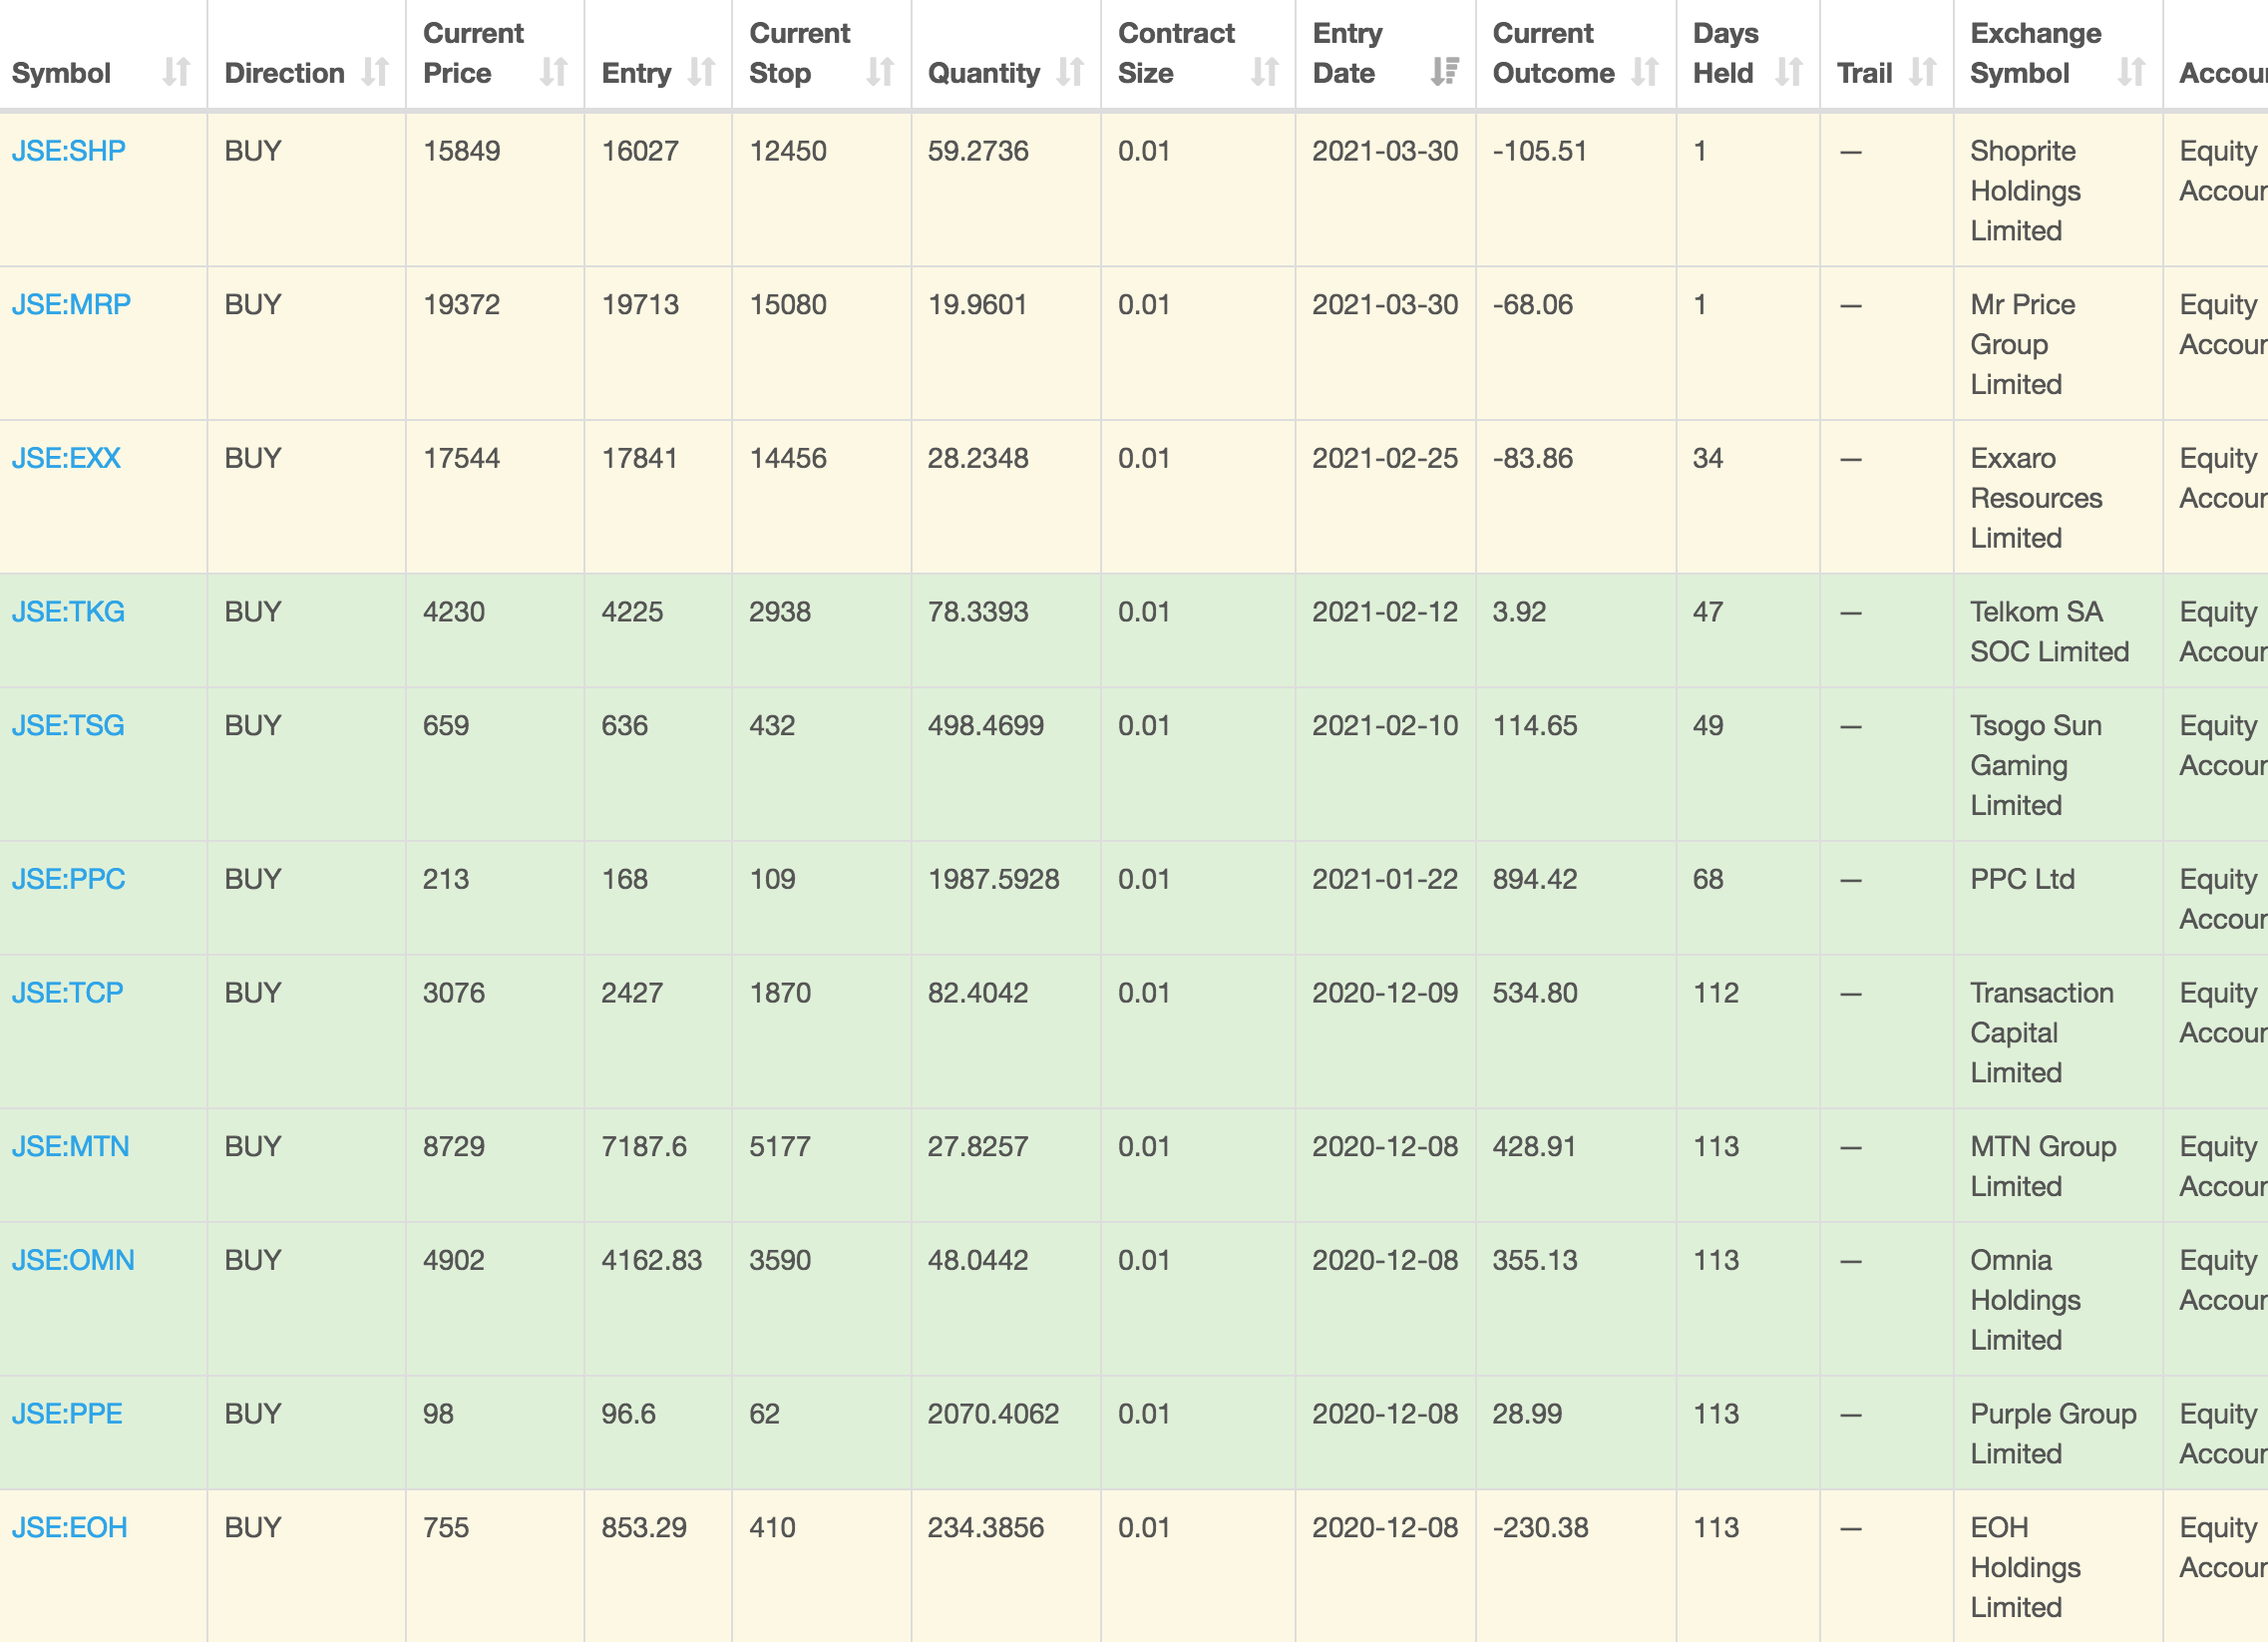Open the JSE:EOH symbol link
2268x1642 pixels.
69,1528
